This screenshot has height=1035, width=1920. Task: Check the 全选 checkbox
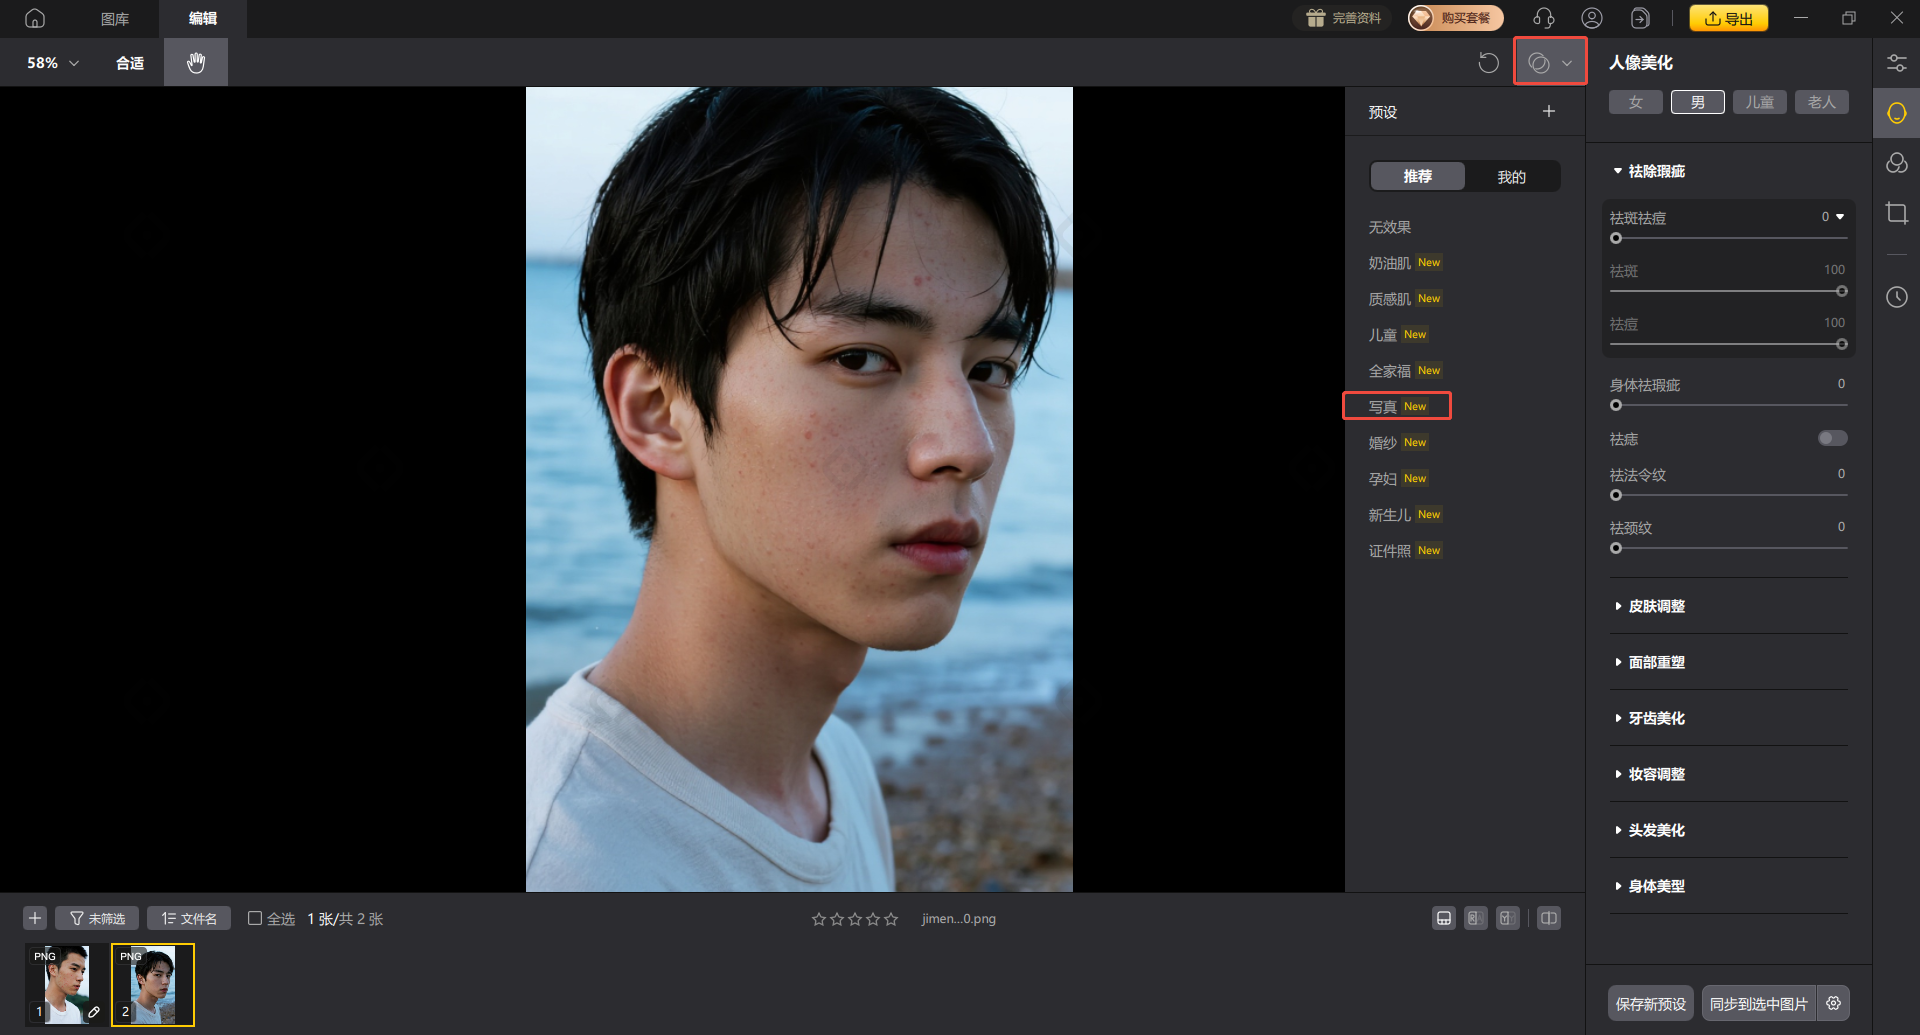tap(255, 918)
